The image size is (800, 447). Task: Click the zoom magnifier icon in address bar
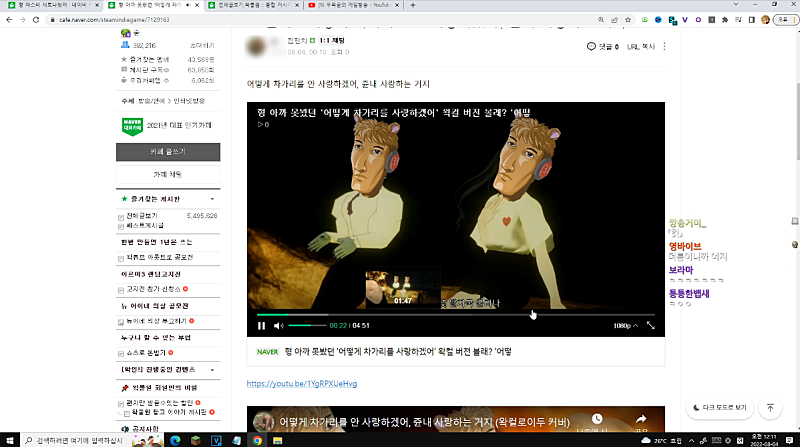(x=601, y=20)
